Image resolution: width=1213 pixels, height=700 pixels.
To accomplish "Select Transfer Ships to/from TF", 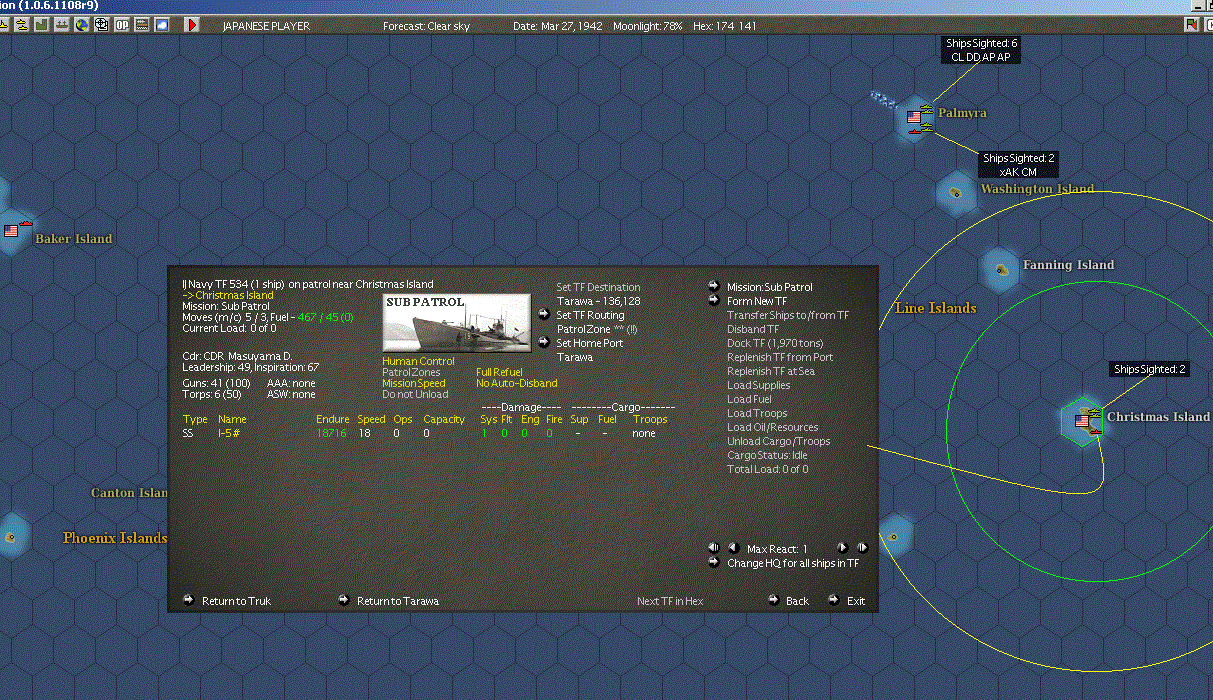I will pos(788,315).
